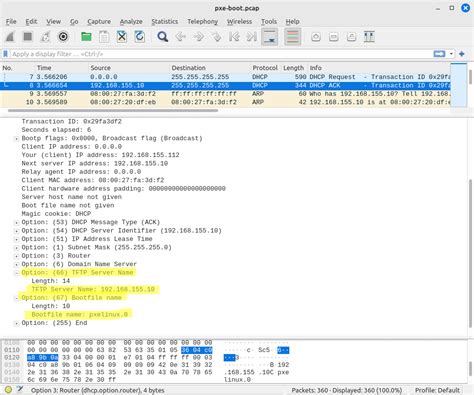Viewport: 474px width, 395px height.
Task: Zoom out of packet text
Action: 334,37
